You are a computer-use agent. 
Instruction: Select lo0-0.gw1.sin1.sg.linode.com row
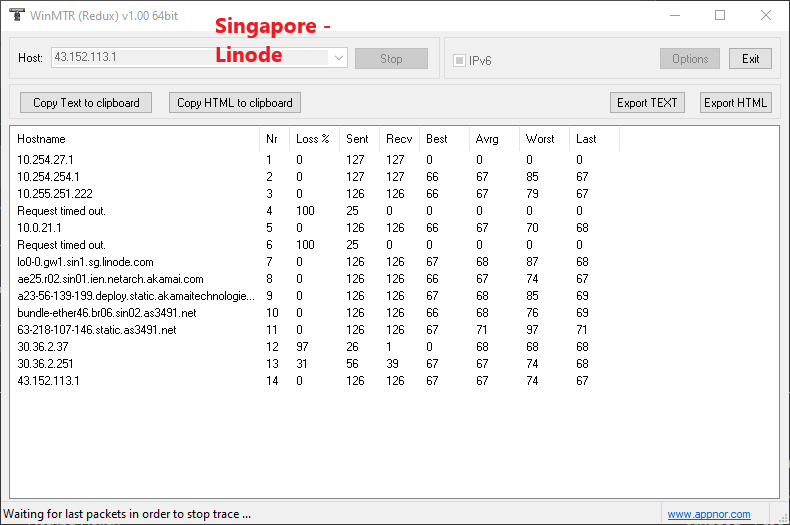click(x=315, y=262)
